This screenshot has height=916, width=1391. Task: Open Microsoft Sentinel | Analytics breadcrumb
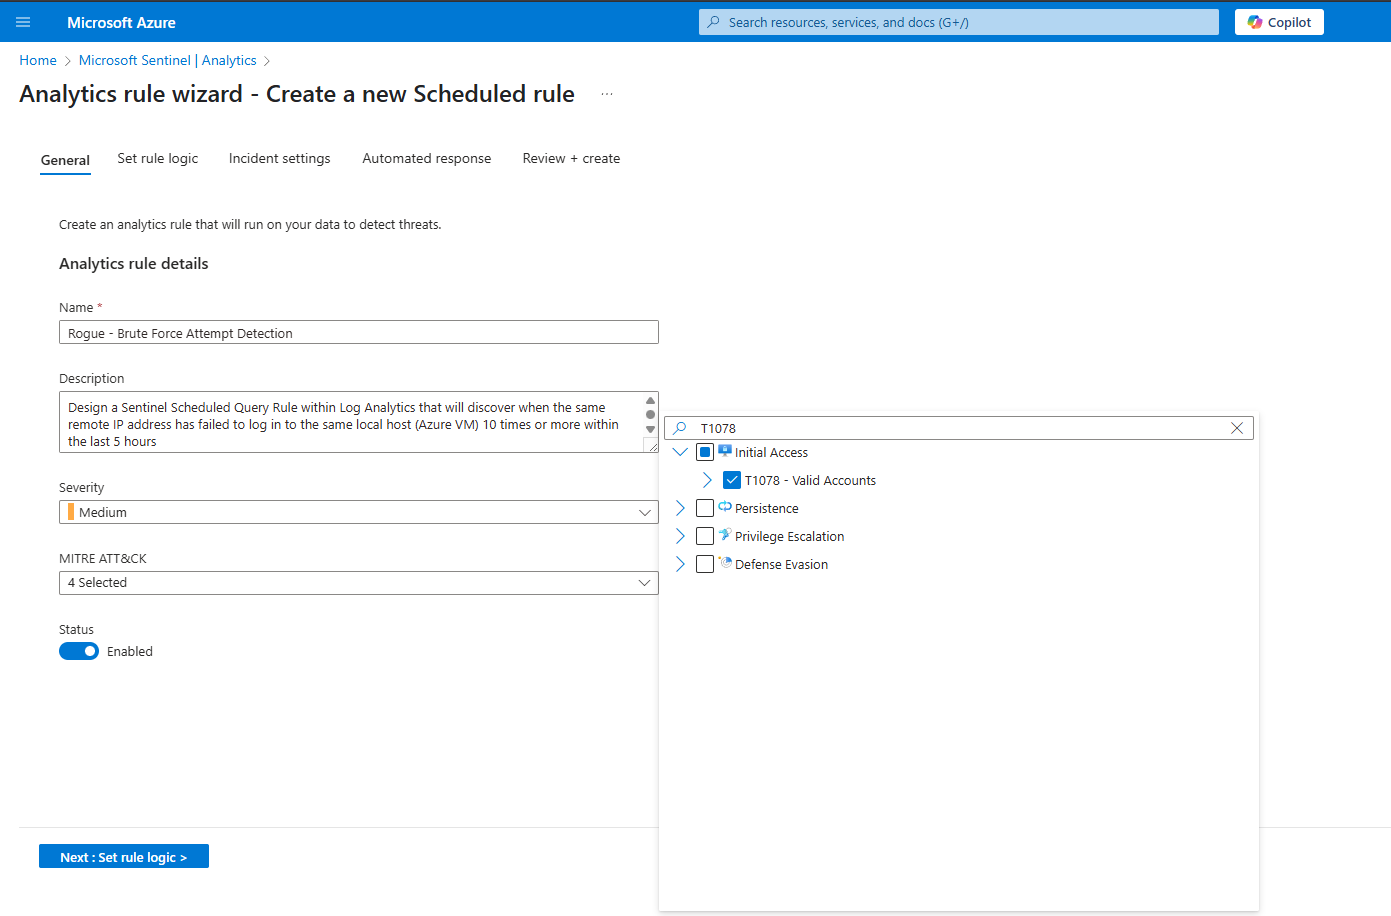pyautogui.click(x=168, y=60)
